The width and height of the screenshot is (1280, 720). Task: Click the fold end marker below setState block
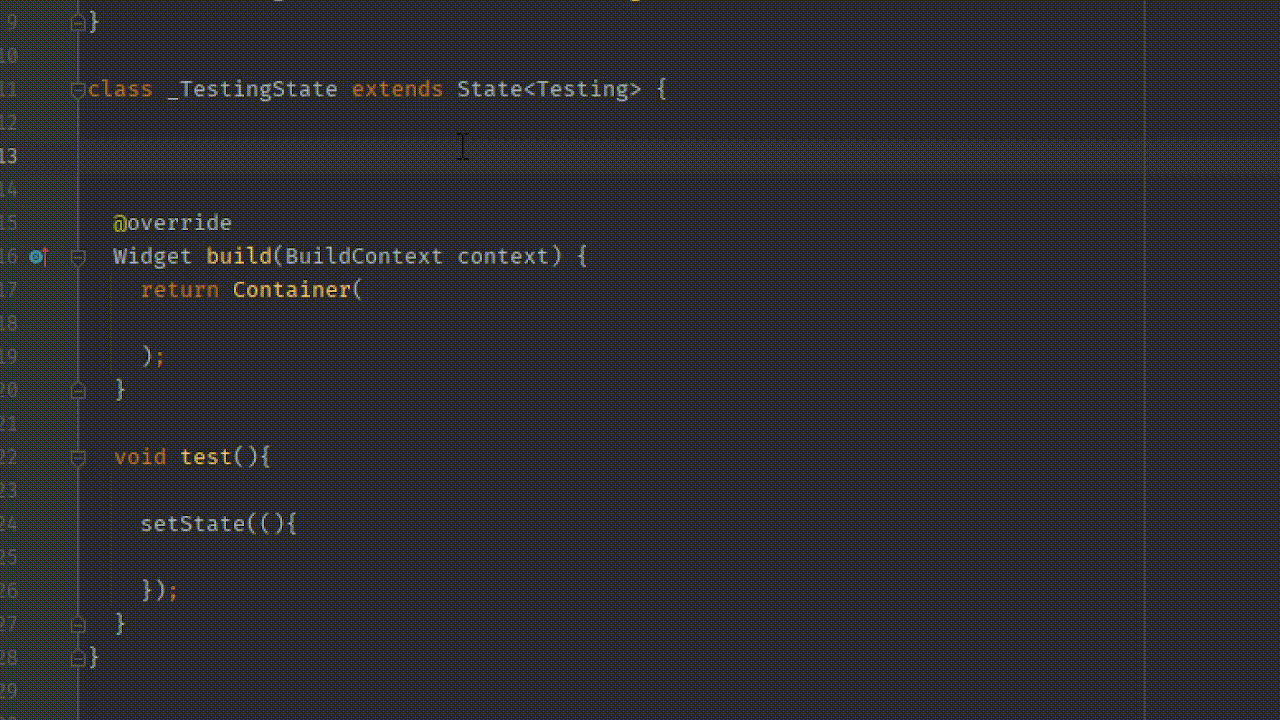pyautogui.click(x=78, y=624)
